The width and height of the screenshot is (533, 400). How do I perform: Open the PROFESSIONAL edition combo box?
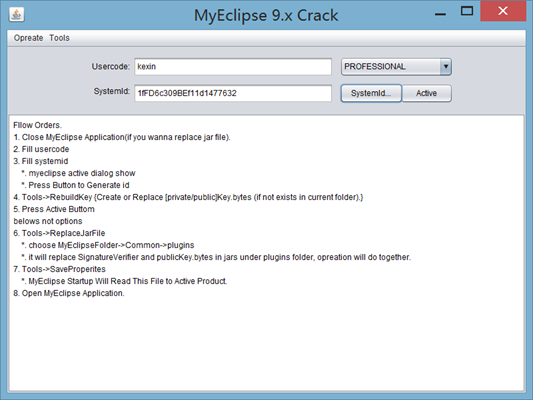click(396, 67)
